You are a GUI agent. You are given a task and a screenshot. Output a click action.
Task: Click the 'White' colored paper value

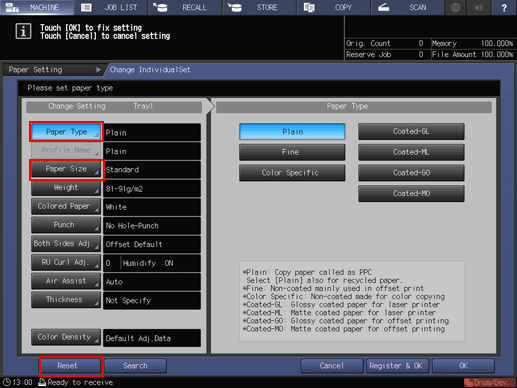pyautogui.click(x=152, y=207)
